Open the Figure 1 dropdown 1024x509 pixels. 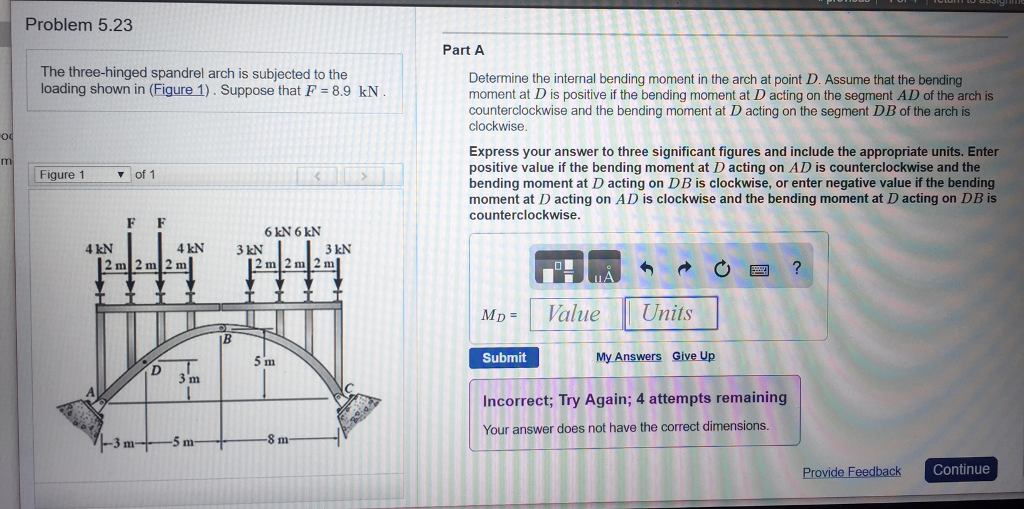pos(81,175)
